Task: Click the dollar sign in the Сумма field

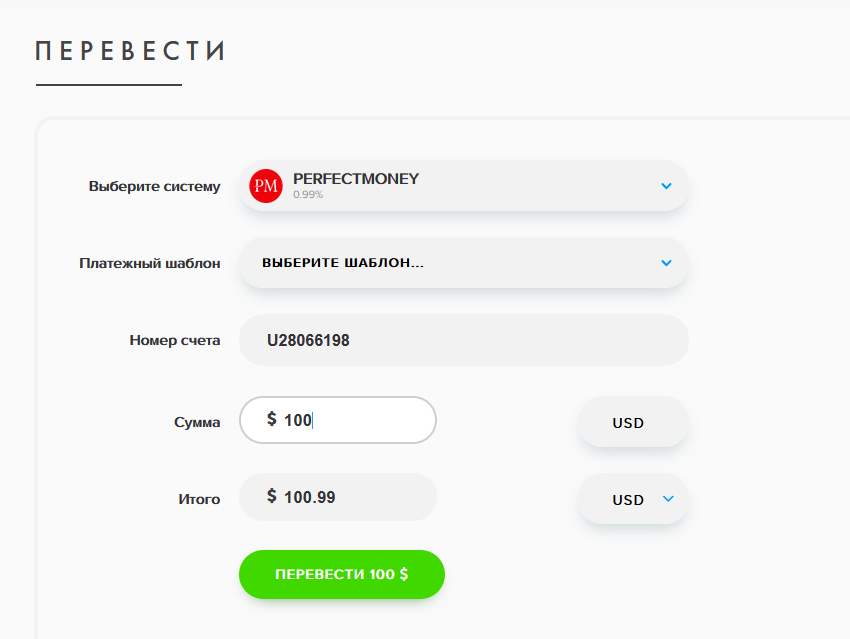Action: click(272, 419)
